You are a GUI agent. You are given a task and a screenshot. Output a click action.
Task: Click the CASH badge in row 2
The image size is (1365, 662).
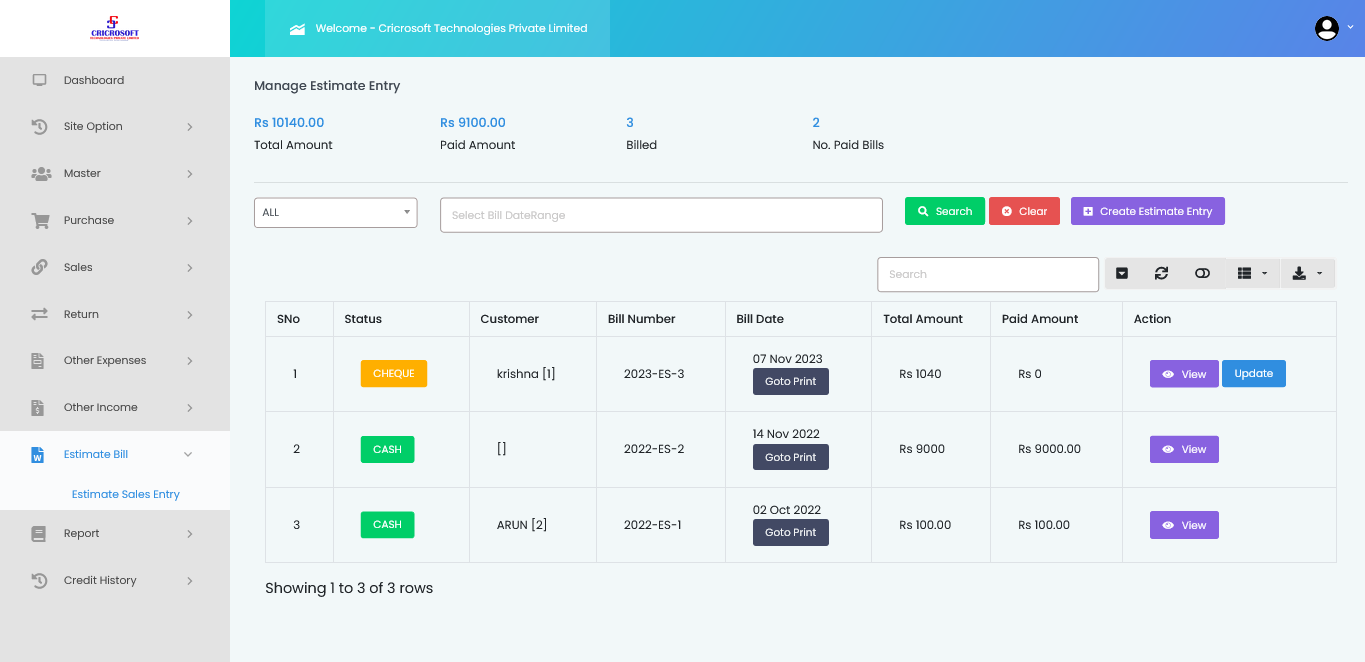pos(387,449)
